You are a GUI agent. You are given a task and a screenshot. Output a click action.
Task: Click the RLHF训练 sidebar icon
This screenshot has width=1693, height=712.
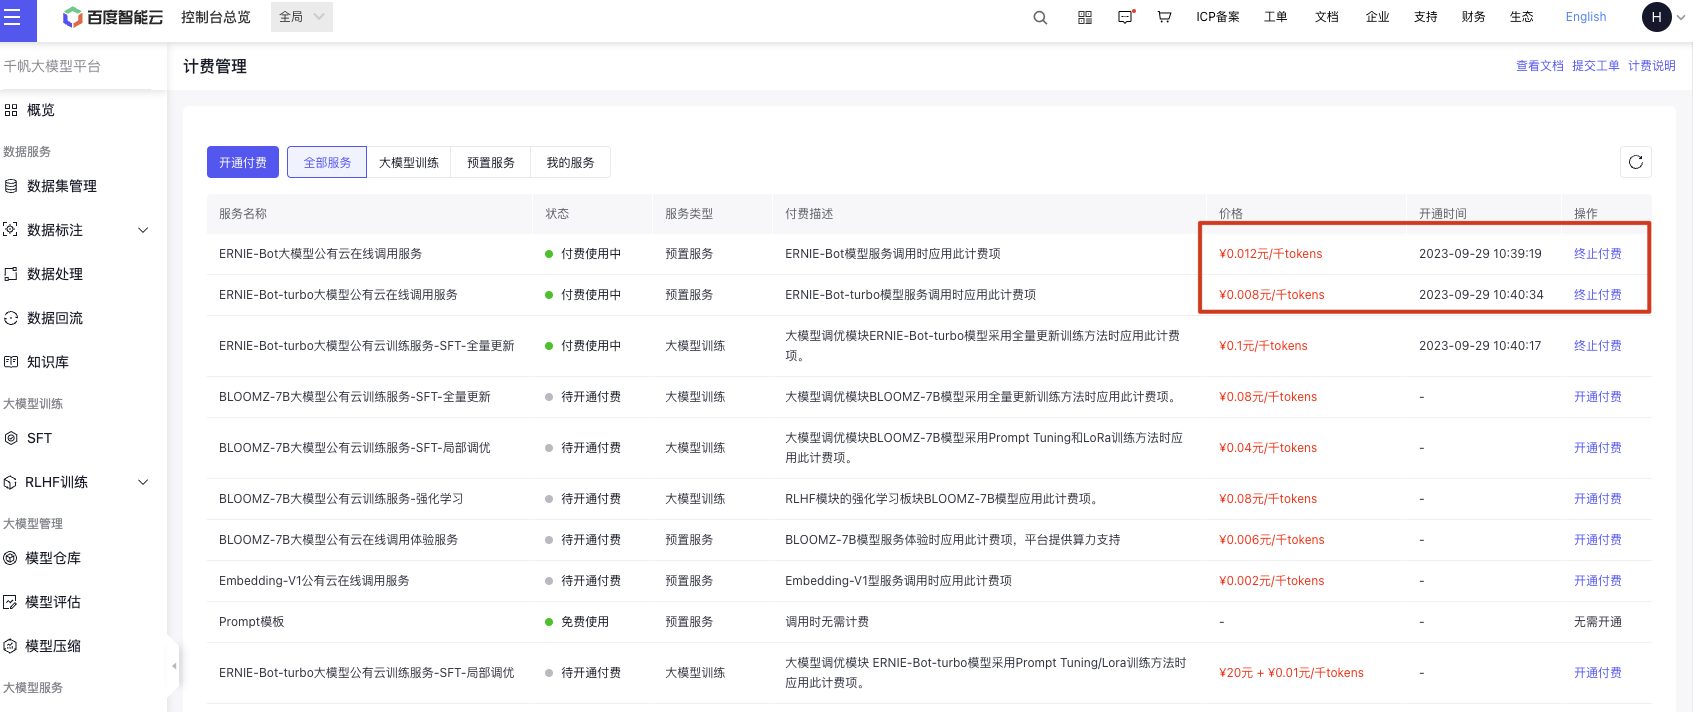tap(11, 482)
